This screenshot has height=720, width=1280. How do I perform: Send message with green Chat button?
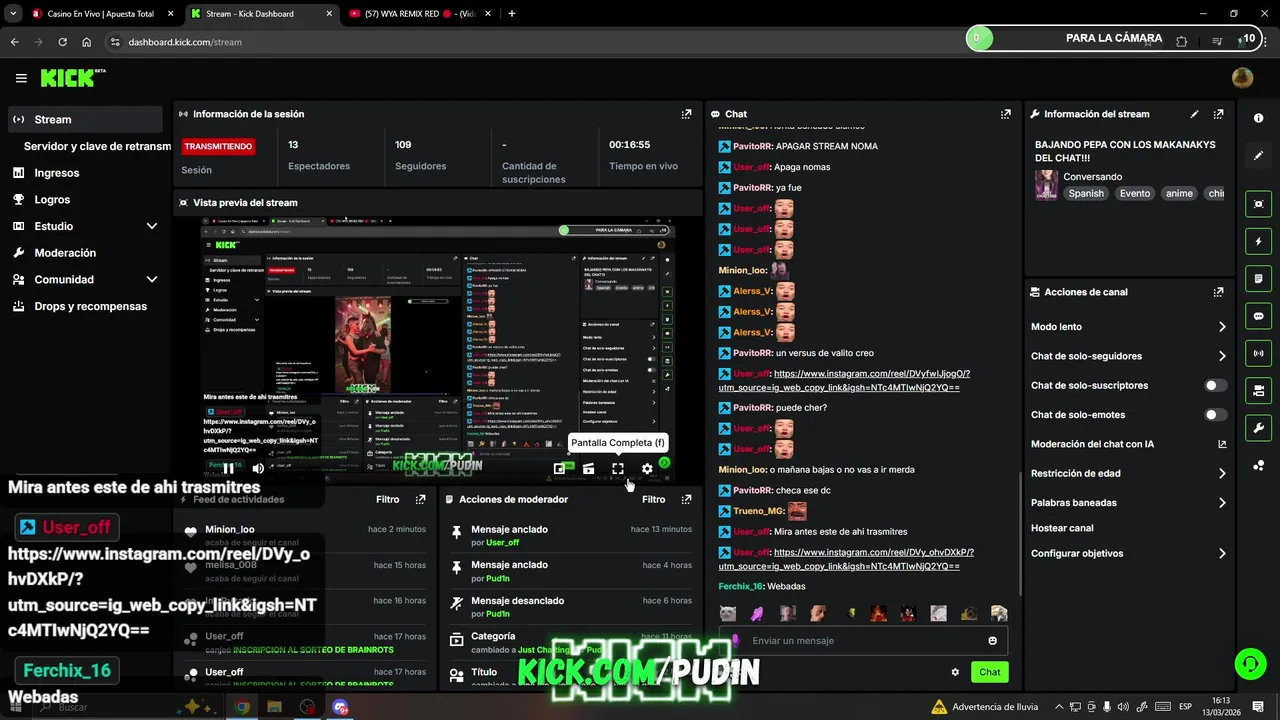989,672
